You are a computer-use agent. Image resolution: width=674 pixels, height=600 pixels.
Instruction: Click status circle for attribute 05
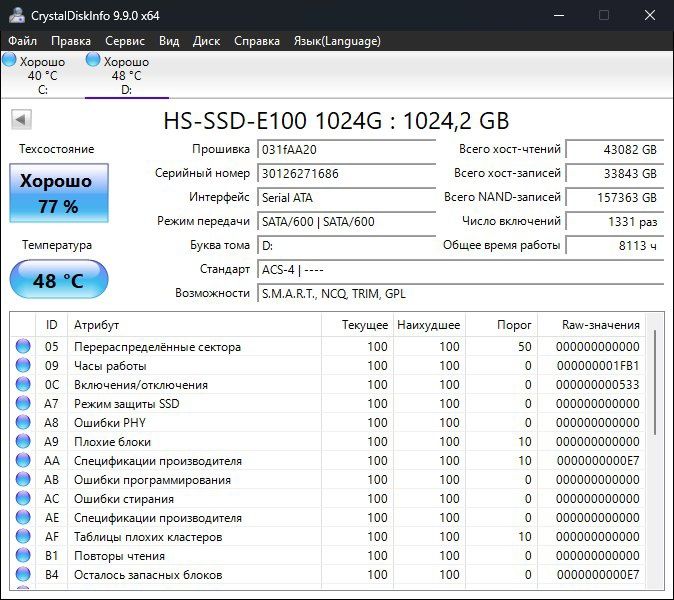click(23, 346)
